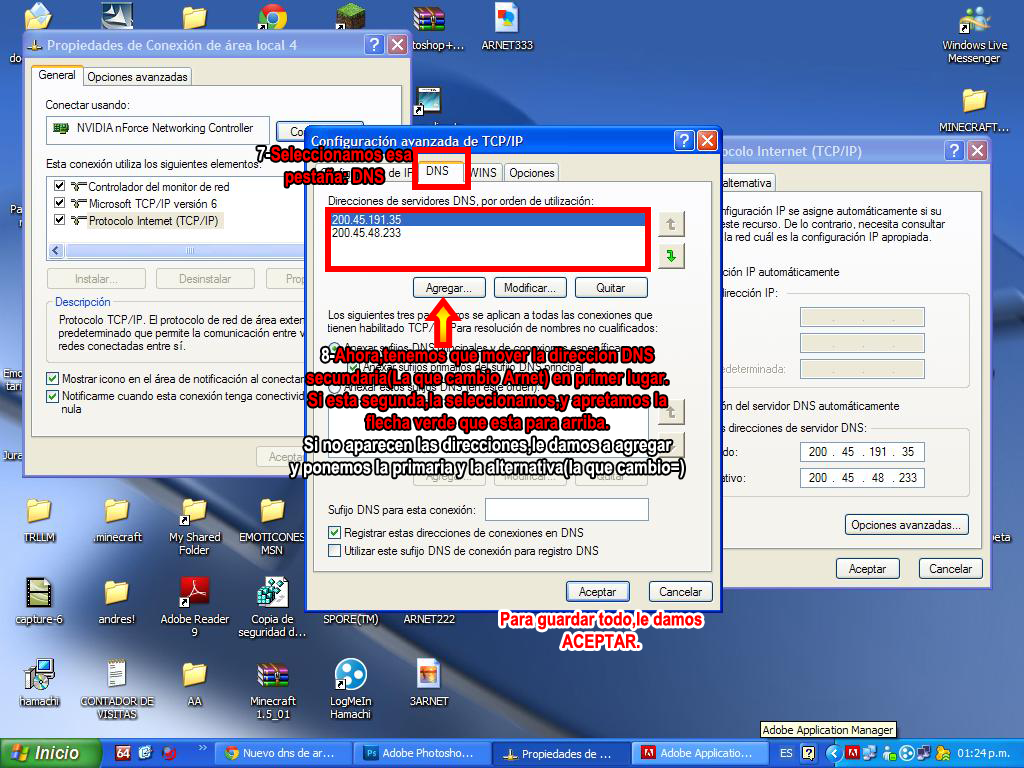1024x768 pixels.
Task: Open the andres! folder icon
Action: point(117,601)
